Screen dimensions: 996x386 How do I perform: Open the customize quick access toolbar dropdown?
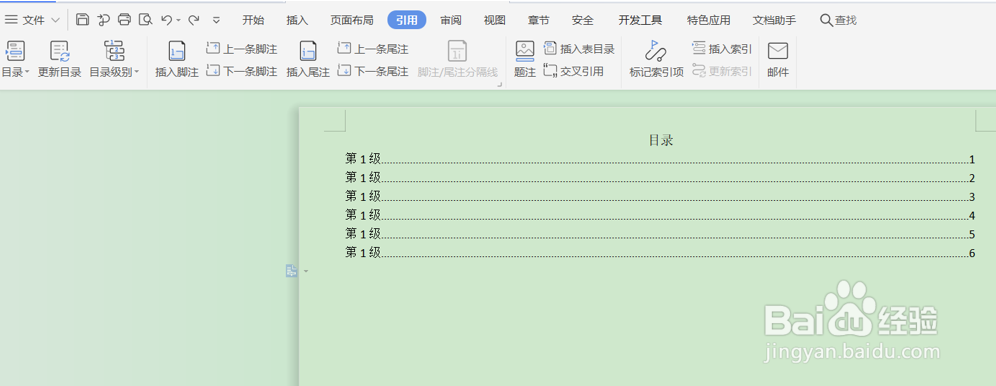click(x=216, y=20)
